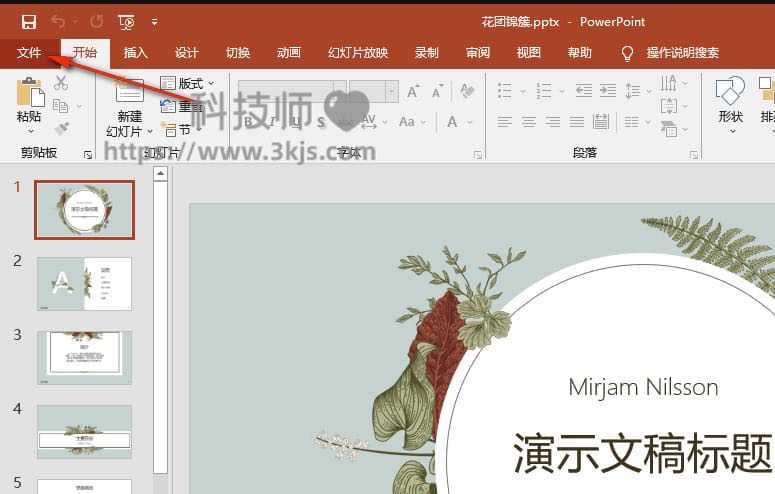Copy selection using the copy icon
Image resolution: width=775 pixels, height=494 pixels.
tap(61, 106)
